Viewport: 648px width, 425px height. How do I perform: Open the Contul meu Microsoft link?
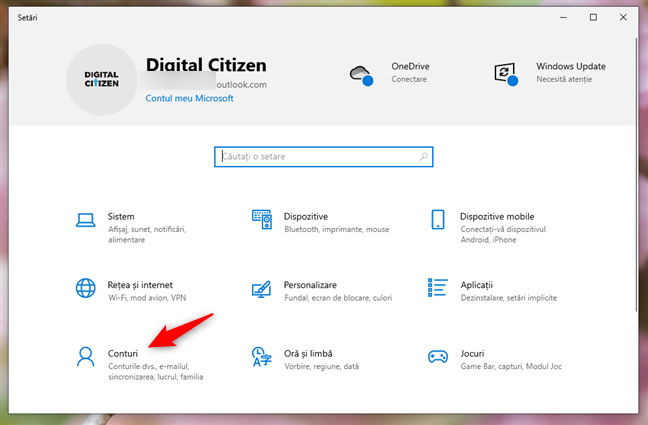click(189, 99)
